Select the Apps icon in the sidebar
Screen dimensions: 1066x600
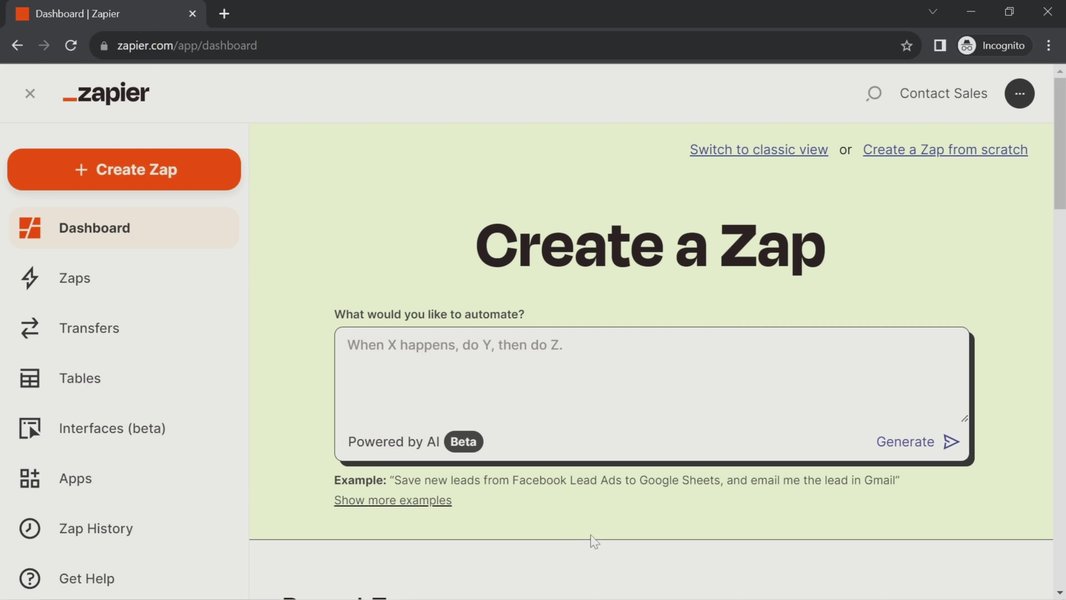[30, 478]
